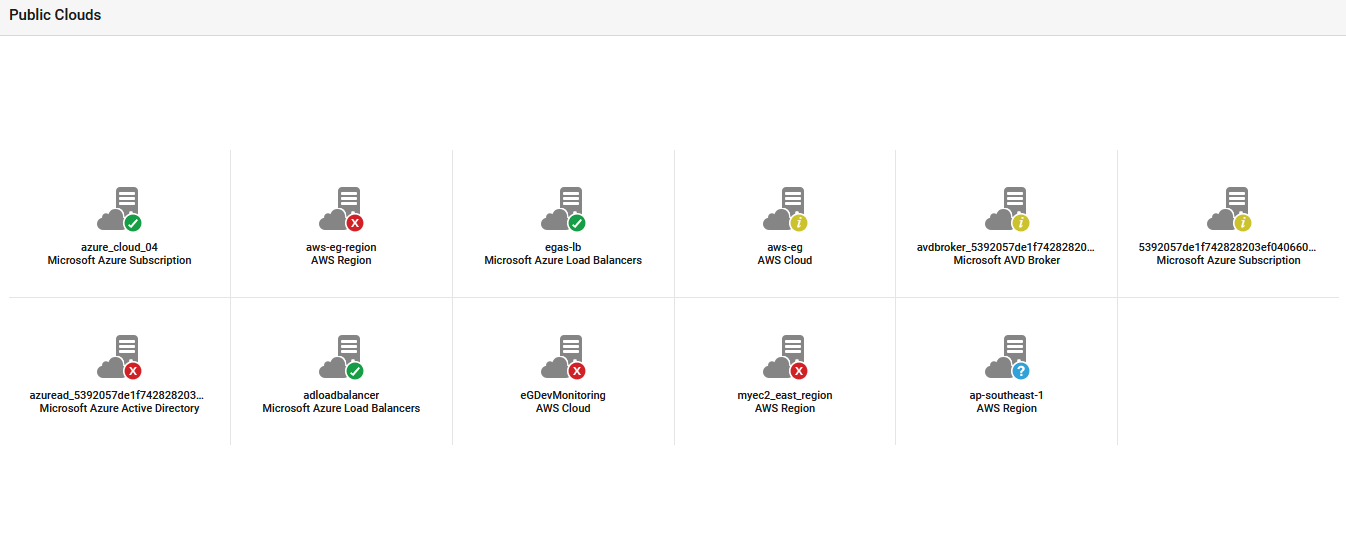The height and width of the screenshot is (553, 1346).
Task: Open the azure_cloud_04 cloud server icon
Action: pos(119,210)
